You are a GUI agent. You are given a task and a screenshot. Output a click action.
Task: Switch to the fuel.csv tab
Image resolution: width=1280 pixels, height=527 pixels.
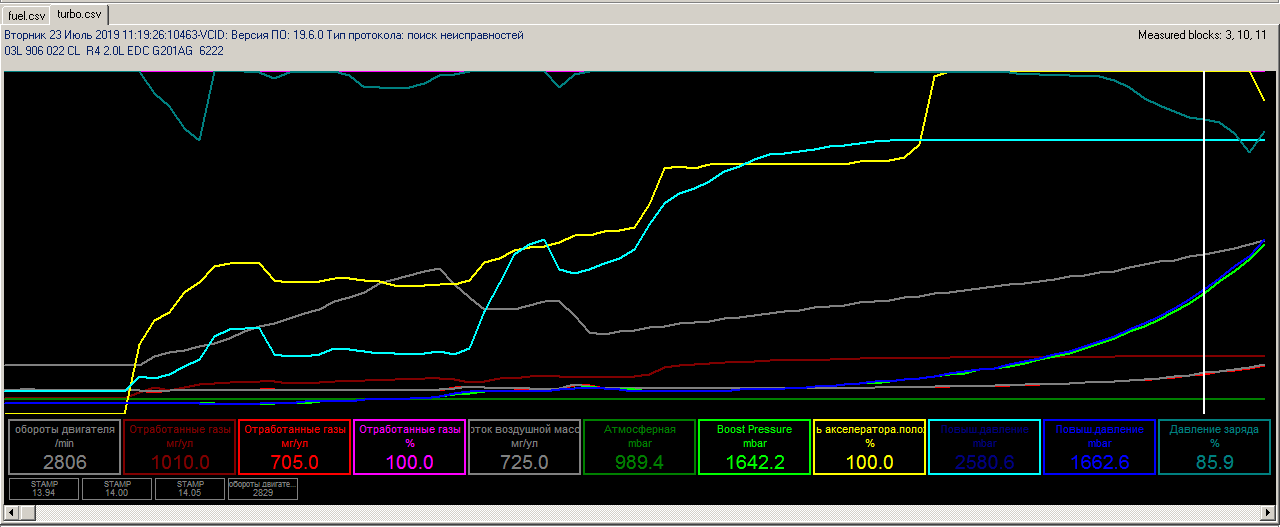click(x=27, y=16)
